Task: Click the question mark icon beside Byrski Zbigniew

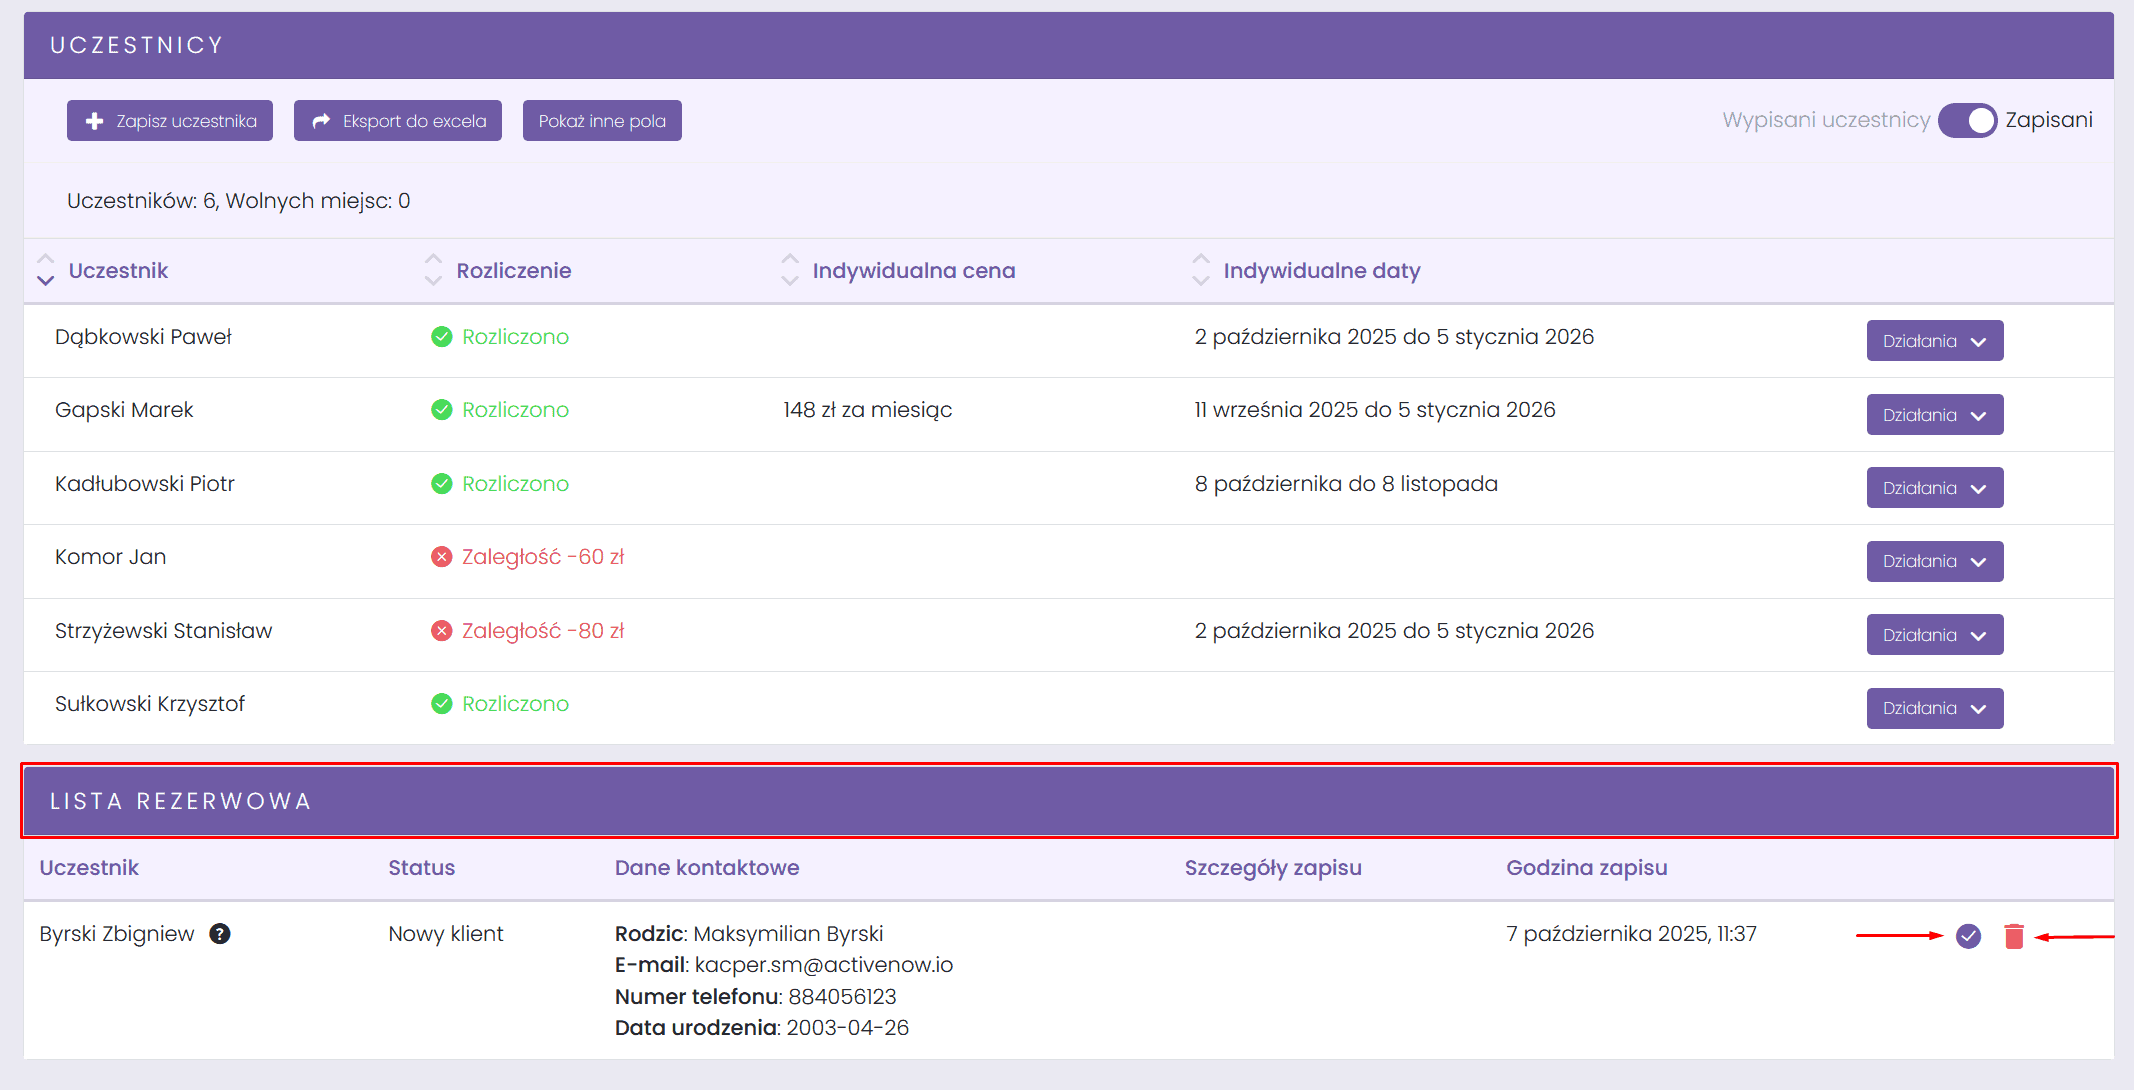Action: [x=220, y=934]
